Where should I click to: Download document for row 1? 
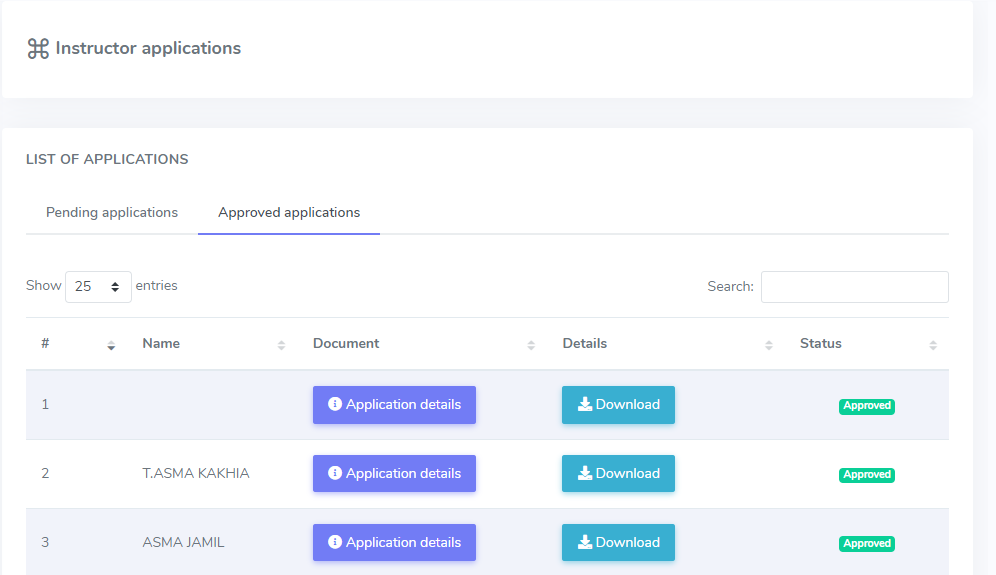click(x=618, y=405)
